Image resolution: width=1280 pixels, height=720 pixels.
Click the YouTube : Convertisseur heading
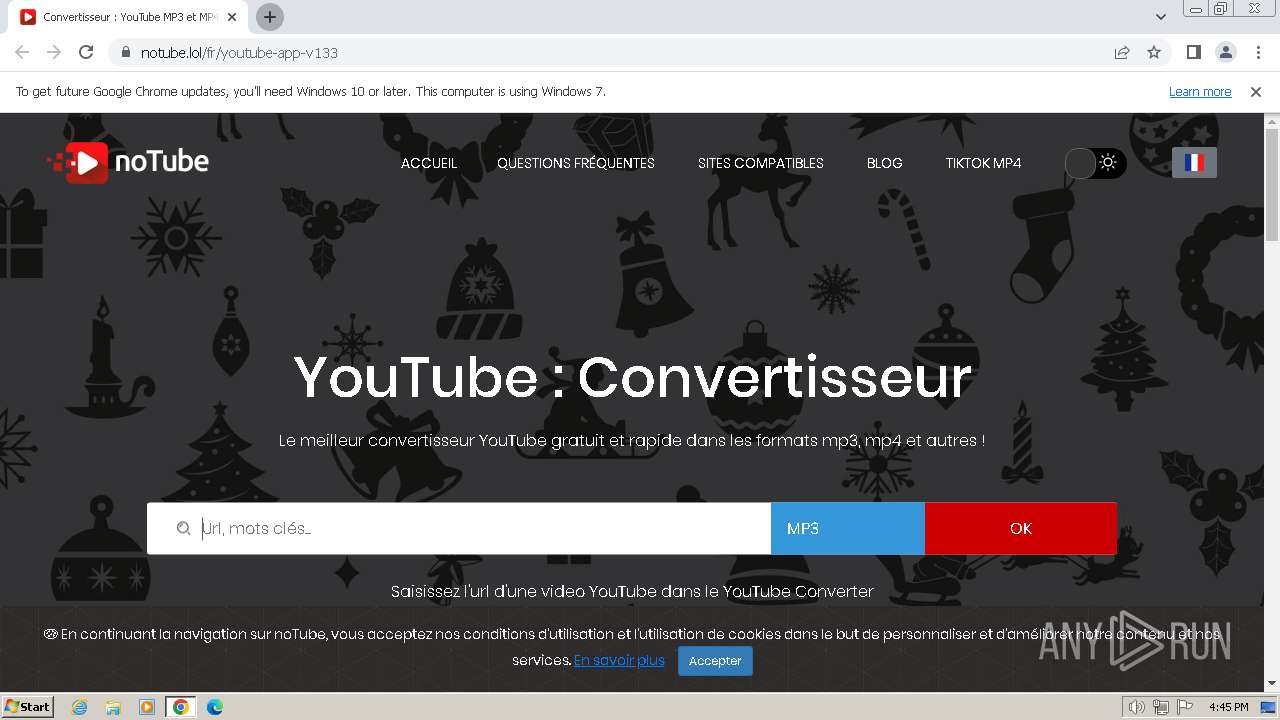[632, 378]
